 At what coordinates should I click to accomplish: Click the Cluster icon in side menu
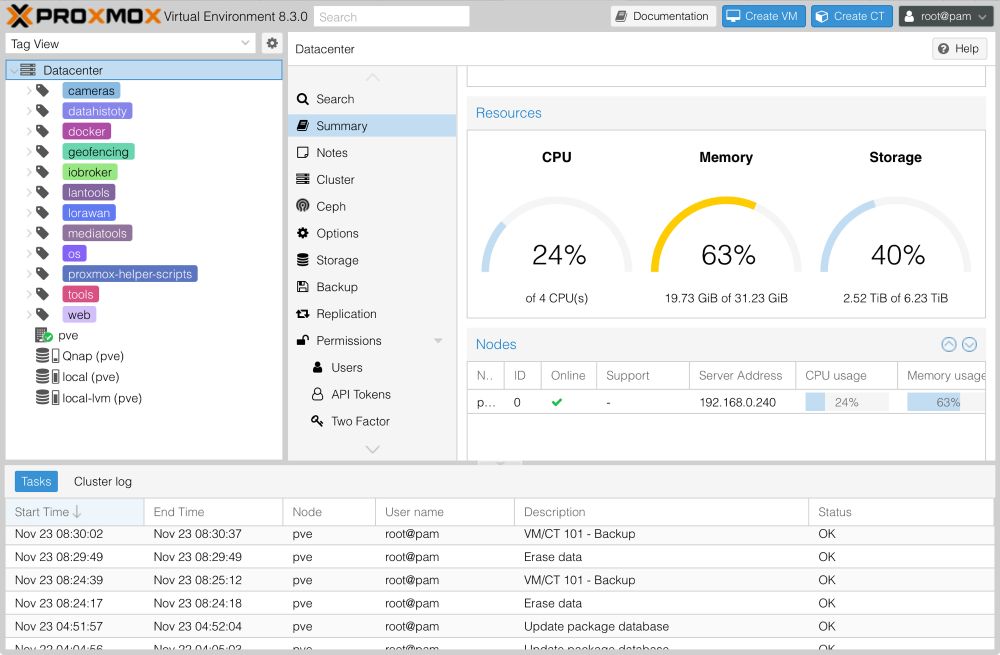coord(303,180)
